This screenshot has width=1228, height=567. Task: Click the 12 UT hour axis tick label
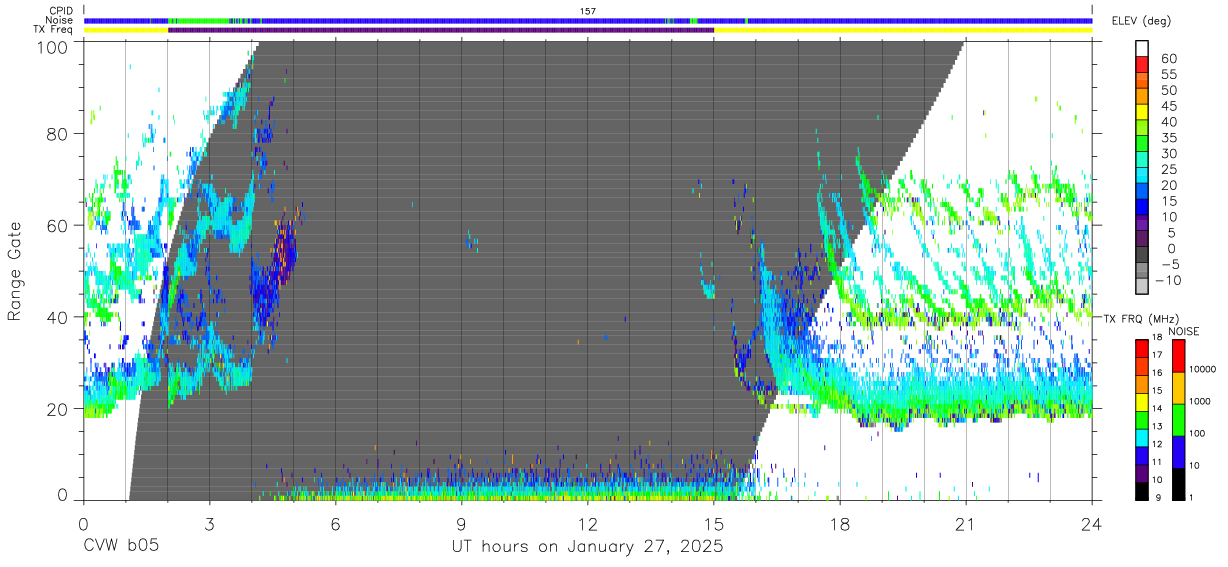[588, 523]
